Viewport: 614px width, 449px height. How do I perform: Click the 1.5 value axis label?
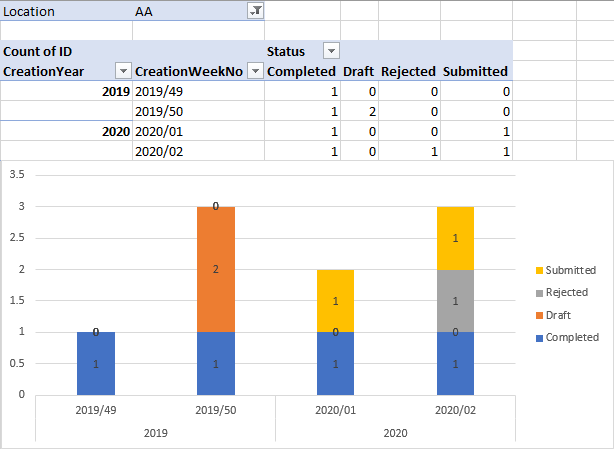pyautogui.click(x=17, y=300)
